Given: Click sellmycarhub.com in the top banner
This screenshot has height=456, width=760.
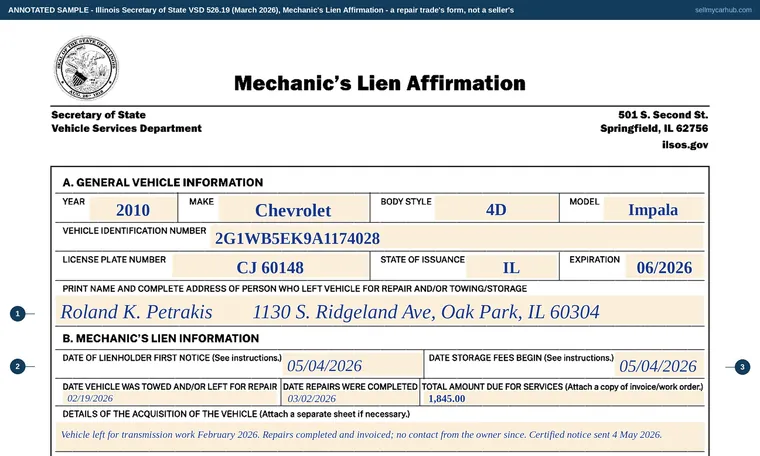Looking at the screenshot, I should click(723, 10).
